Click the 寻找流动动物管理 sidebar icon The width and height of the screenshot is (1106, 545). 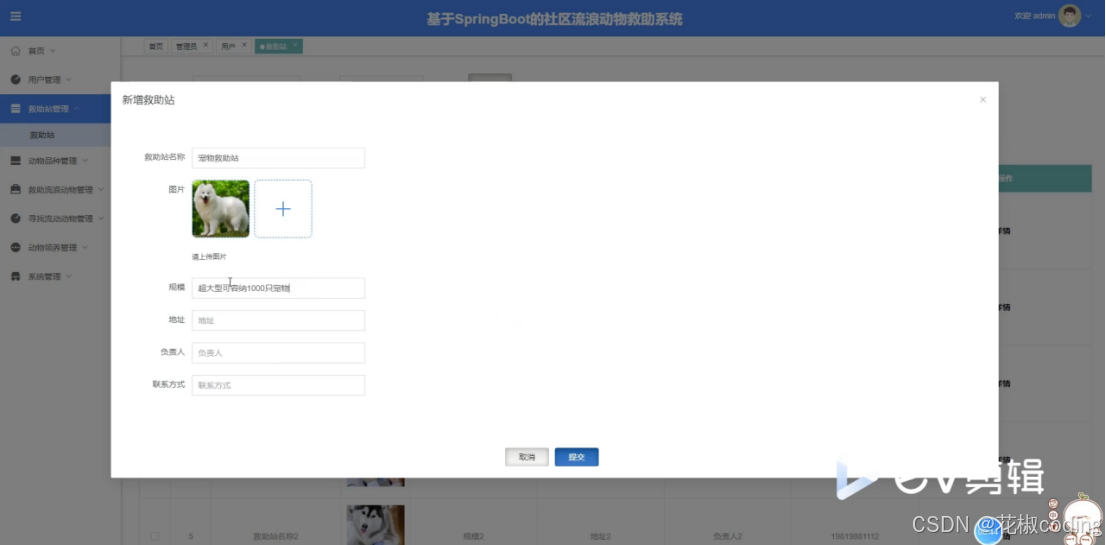[16, 219]
